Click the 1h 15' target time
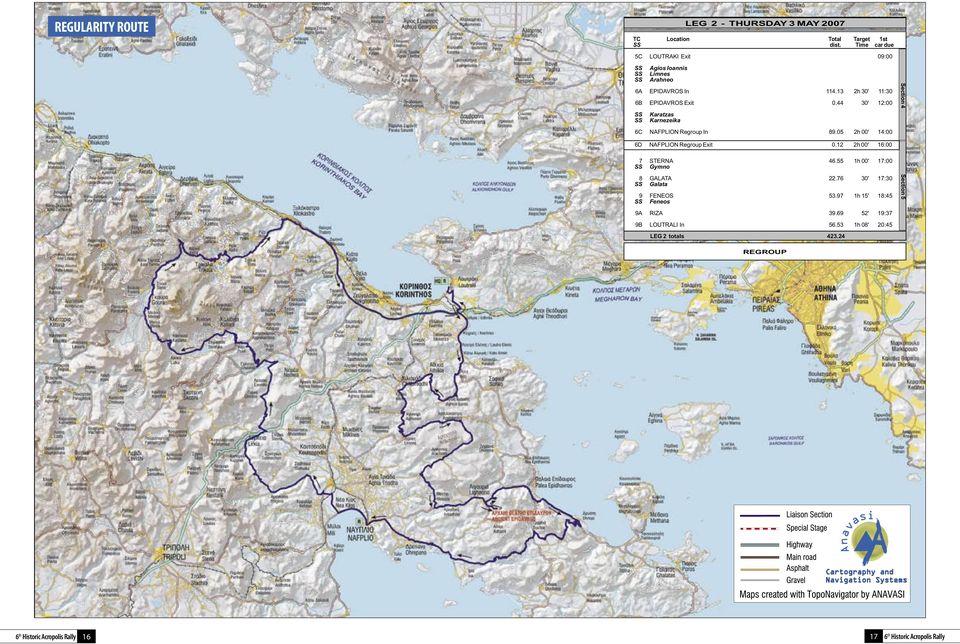The height and width of the screenshot is (644, 960). click(x=861, y=196)
